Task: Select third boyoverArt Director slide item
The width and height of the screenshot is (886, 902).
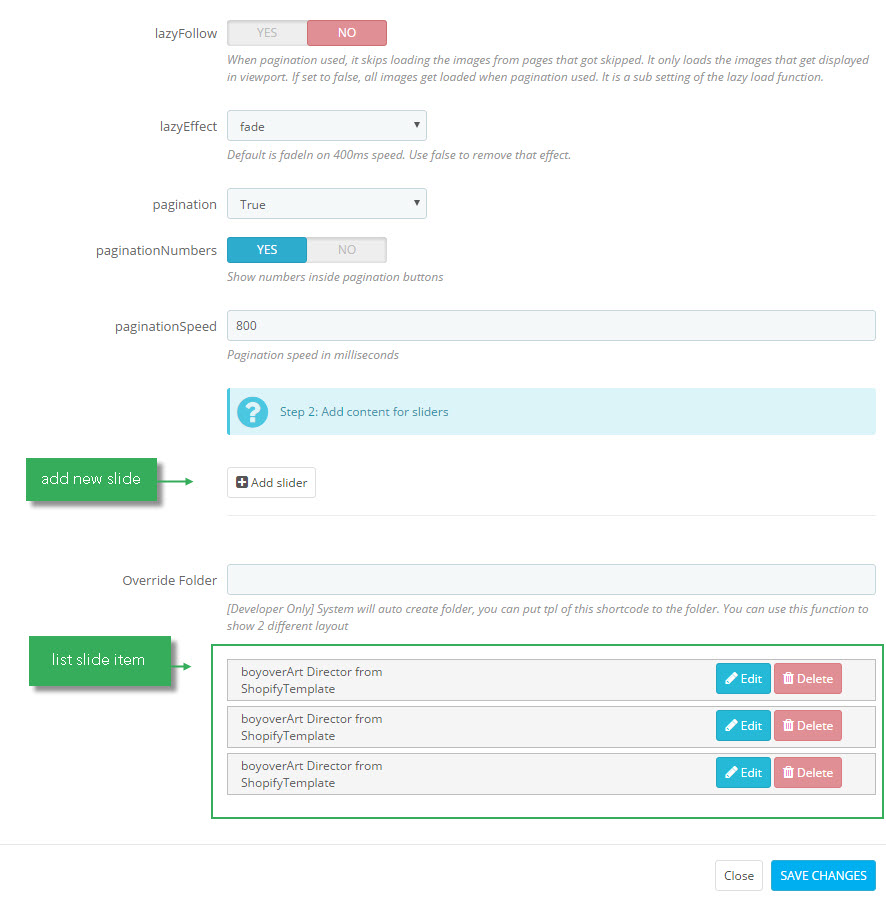Action: (x=551, y=774)
